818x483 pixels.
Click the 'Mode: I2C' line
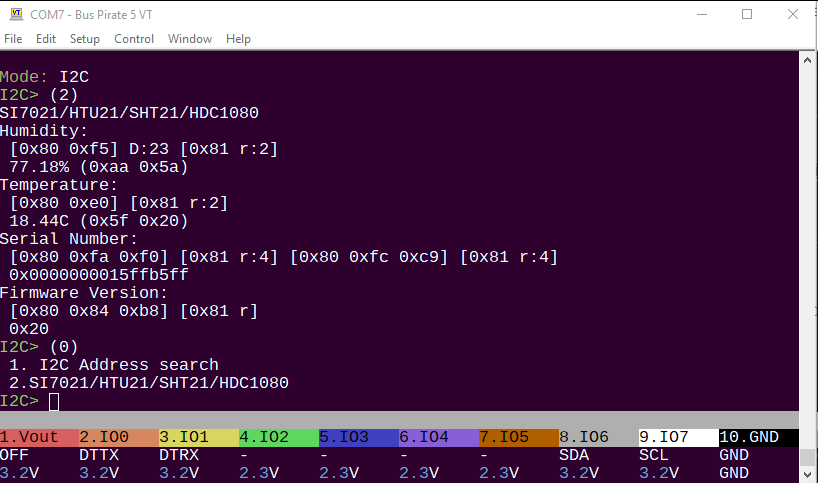[44, 77]
